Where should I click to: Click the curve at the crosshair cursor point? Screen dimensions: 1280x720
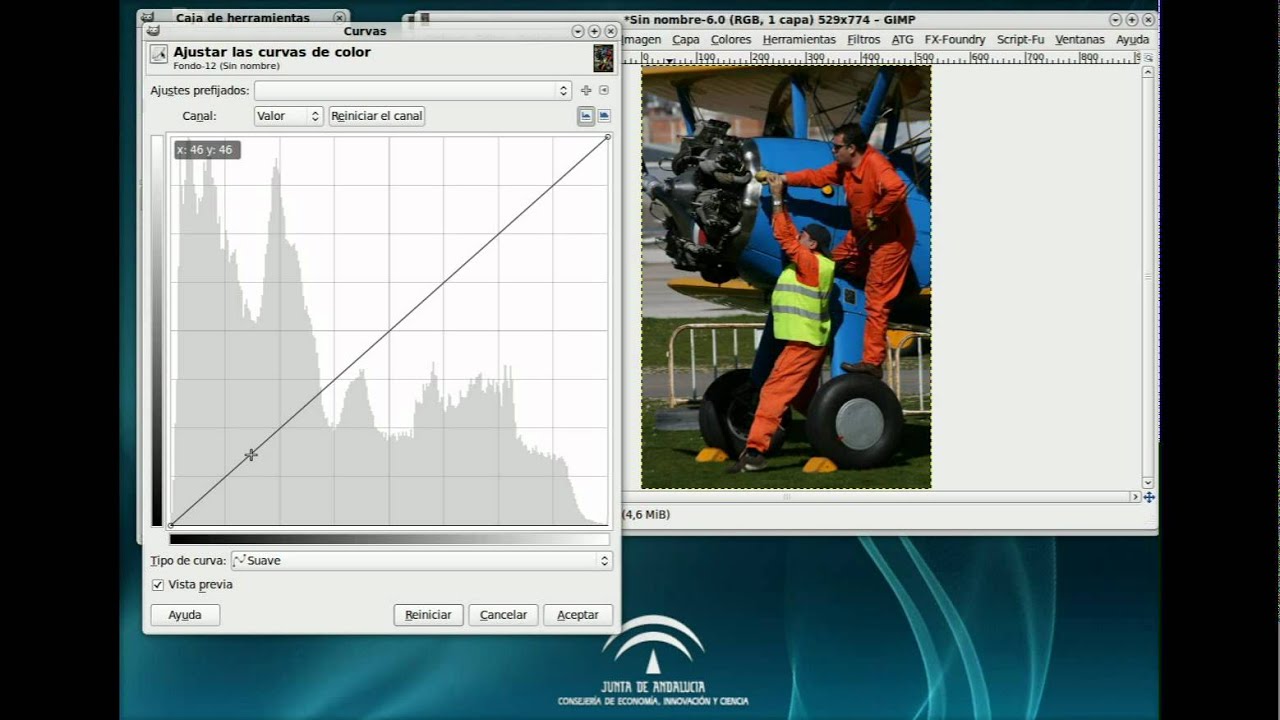[251, 455]
